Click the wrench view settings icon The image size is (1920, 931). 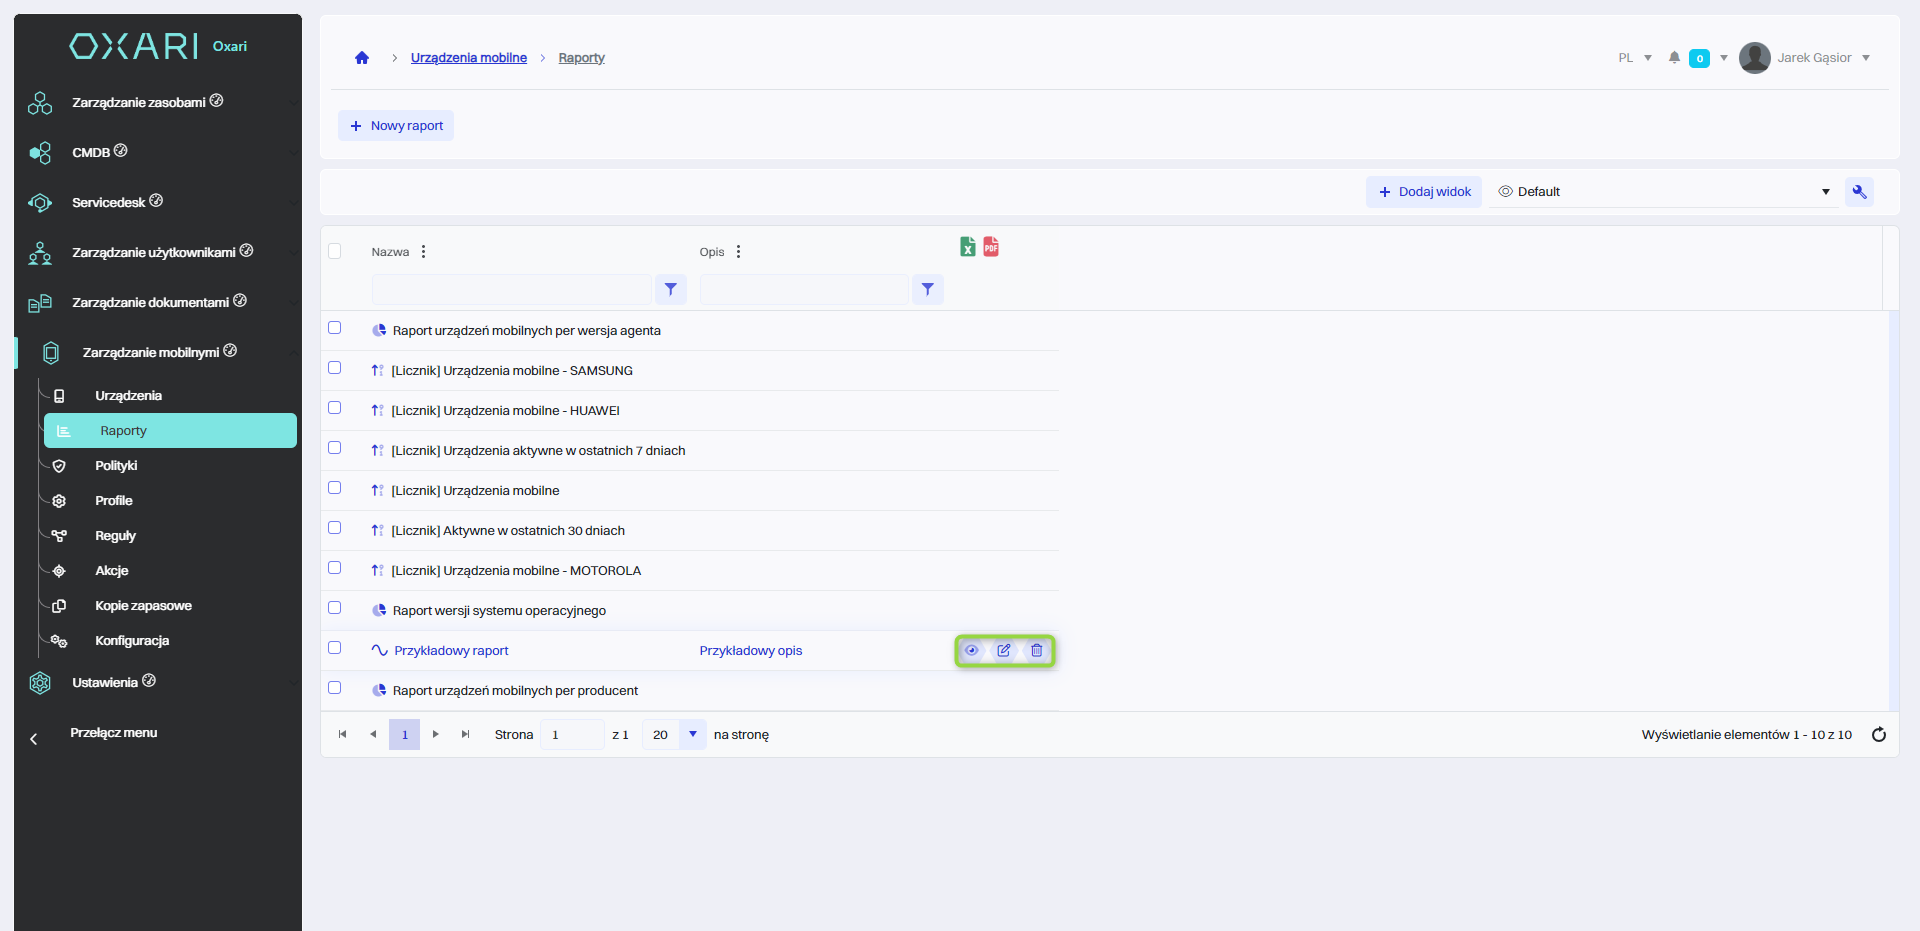click(x=1859, y=192)
